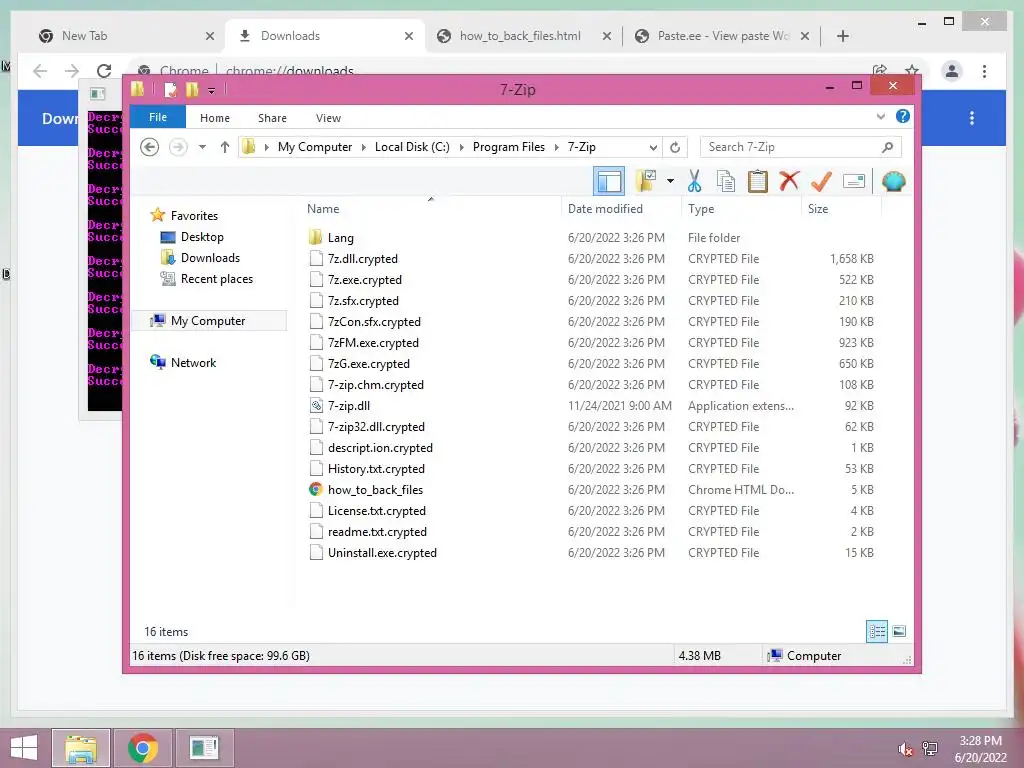Screen dimensions: 1024x768
Task: Open Chrome three-dot menu
Action: click(984, 71)
